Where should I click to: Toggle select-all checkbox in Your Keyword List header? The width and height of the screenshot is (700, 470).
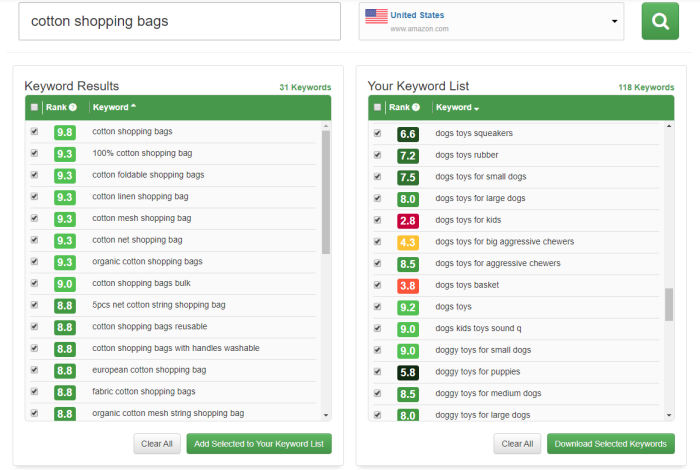coord(377,107)
